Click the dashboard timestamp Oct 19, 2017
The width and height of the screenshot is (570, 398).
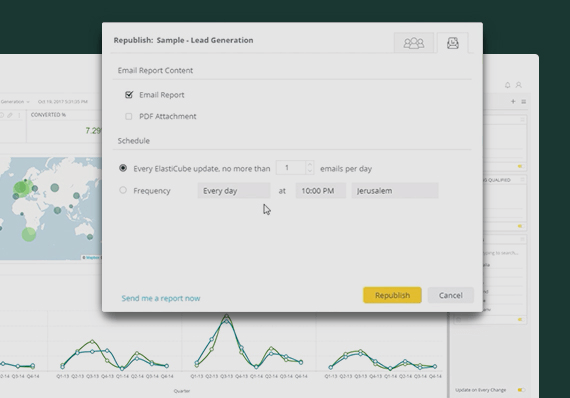[63, 102]
